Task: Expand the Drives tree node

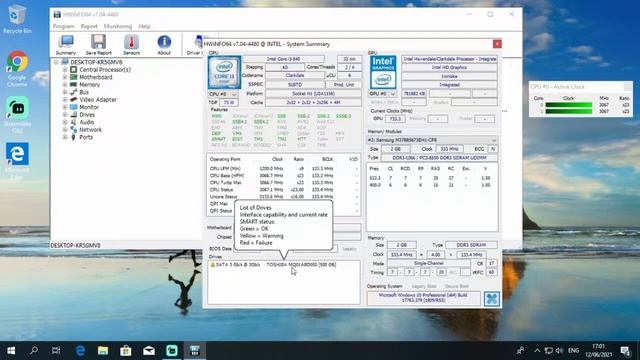Action: pyautogui.click(x=65, y=115)
